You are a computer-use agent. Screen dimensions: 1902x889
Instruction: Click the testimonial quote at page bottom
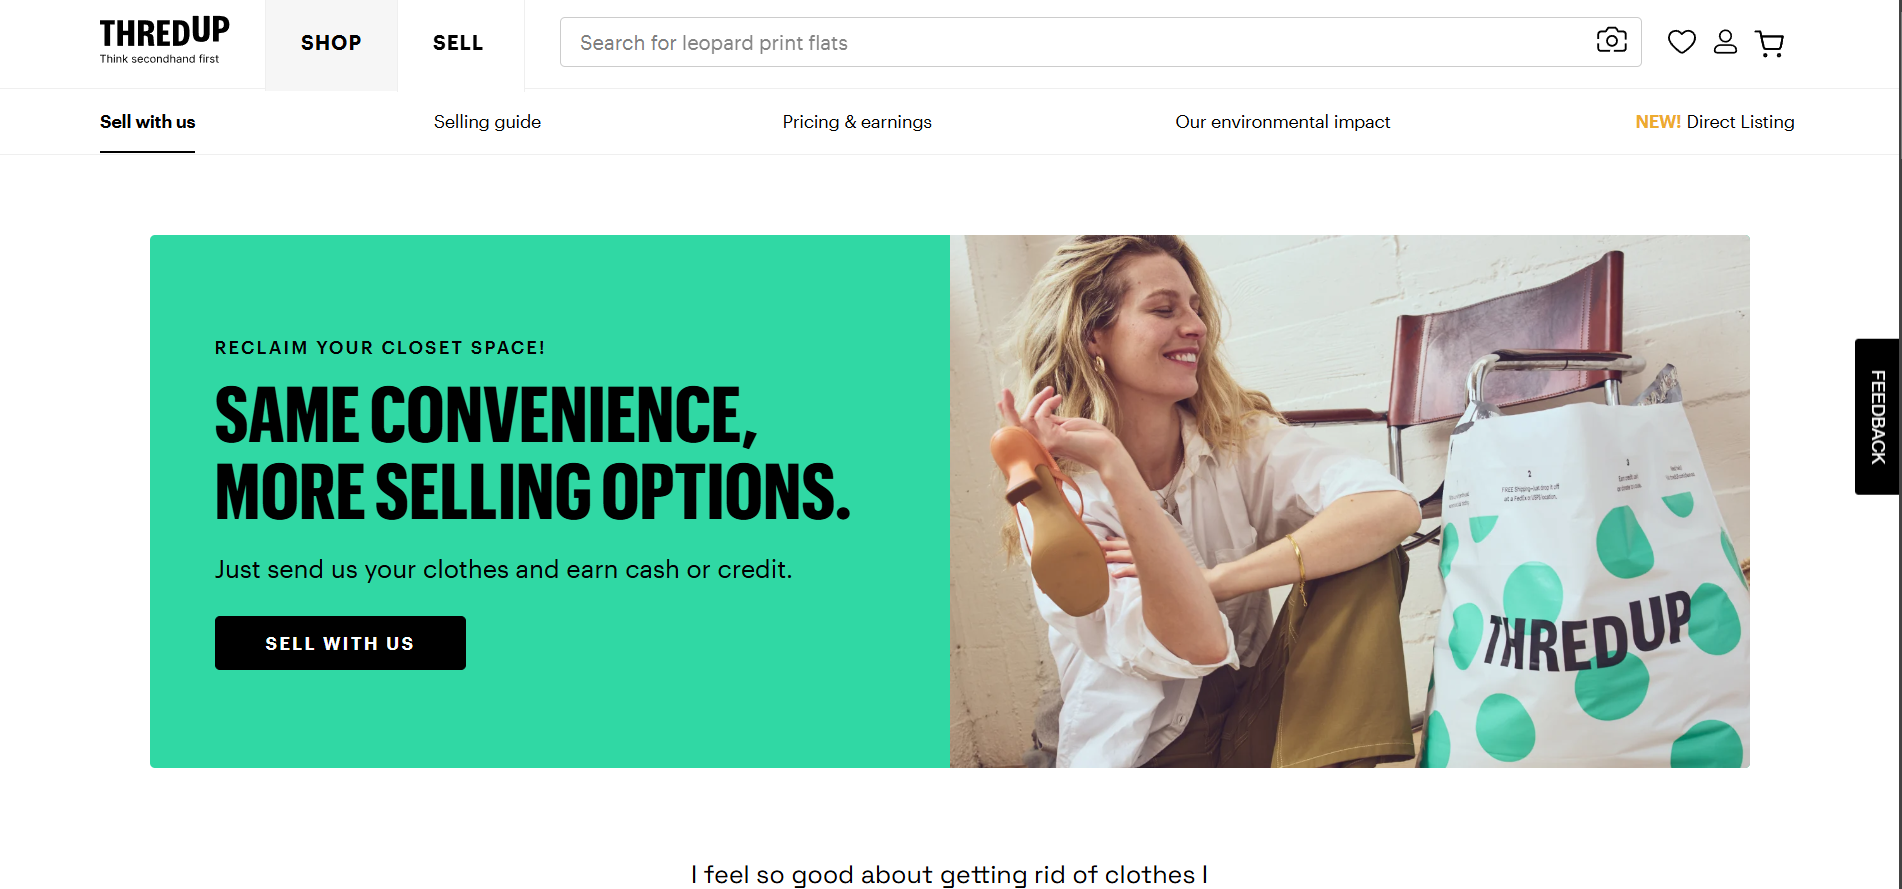pos(950,874)
